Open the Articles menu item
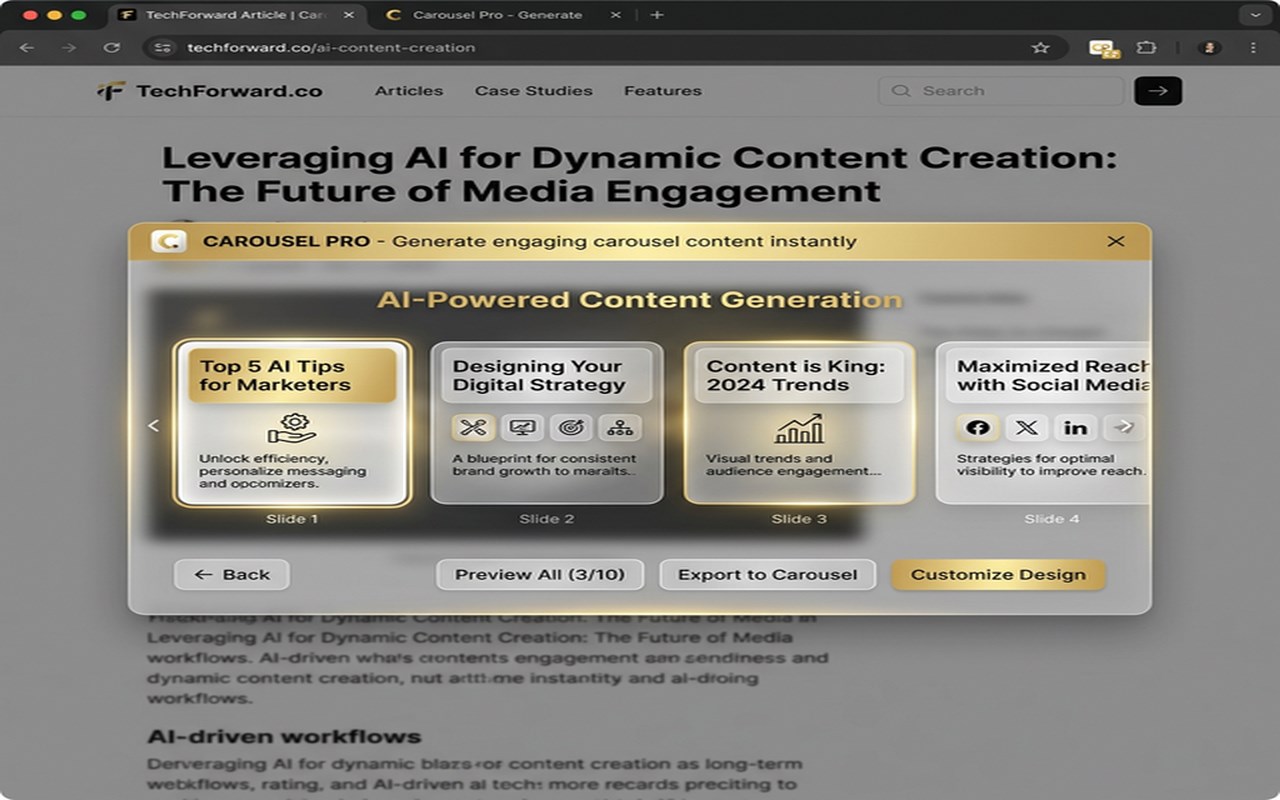 [409, 91]
